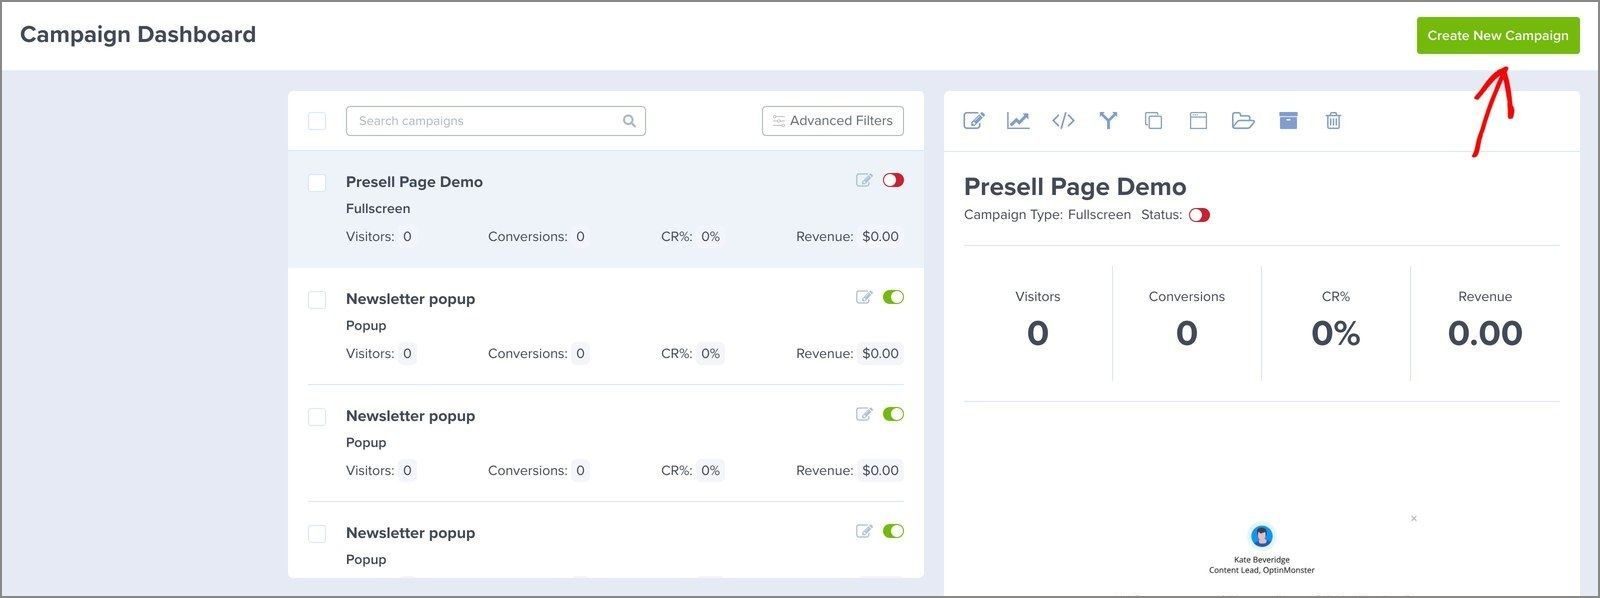The height and width of the screenshot is (598, 1600).
Task: Open the embed code with the </> icon
Action: click(x=1063, y=121)
